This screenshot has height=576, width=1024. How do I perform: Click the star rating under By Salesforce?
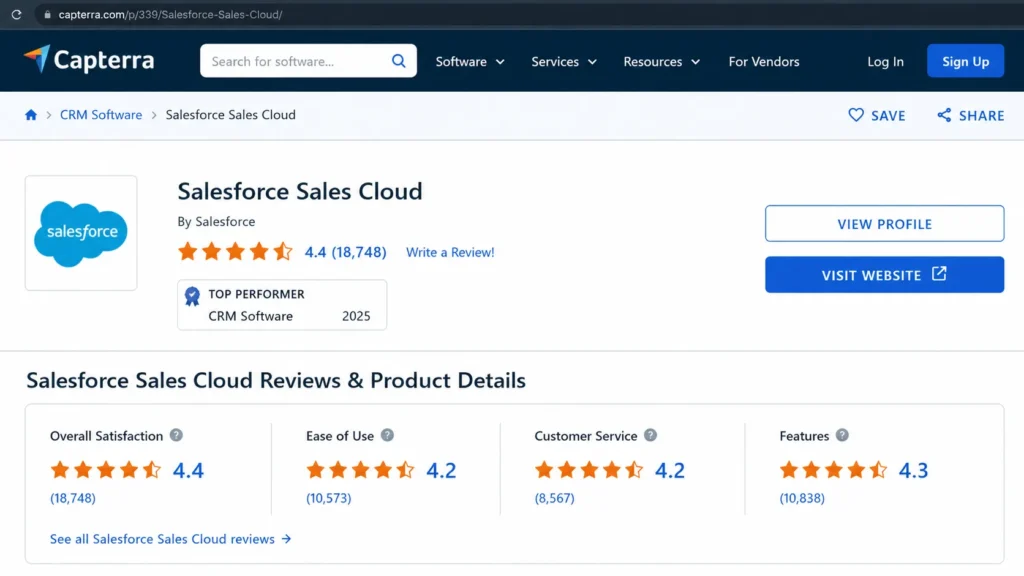[x=235, y=251]
